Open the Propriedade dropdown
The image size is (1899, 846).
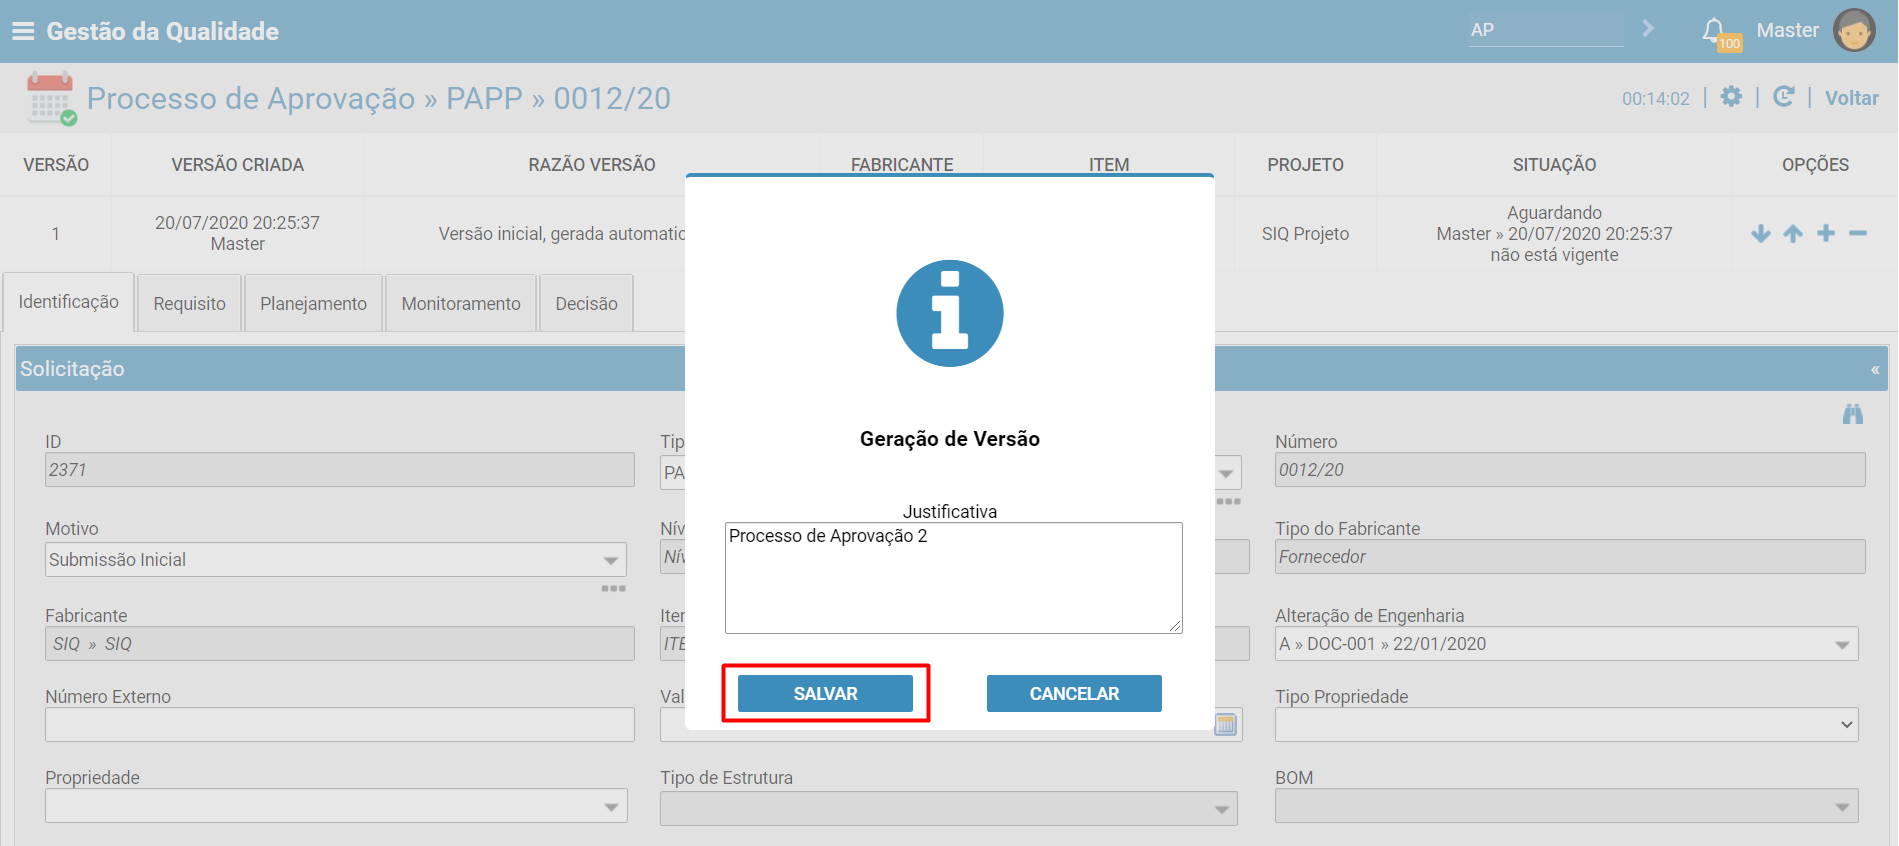[x=336, y=805]
